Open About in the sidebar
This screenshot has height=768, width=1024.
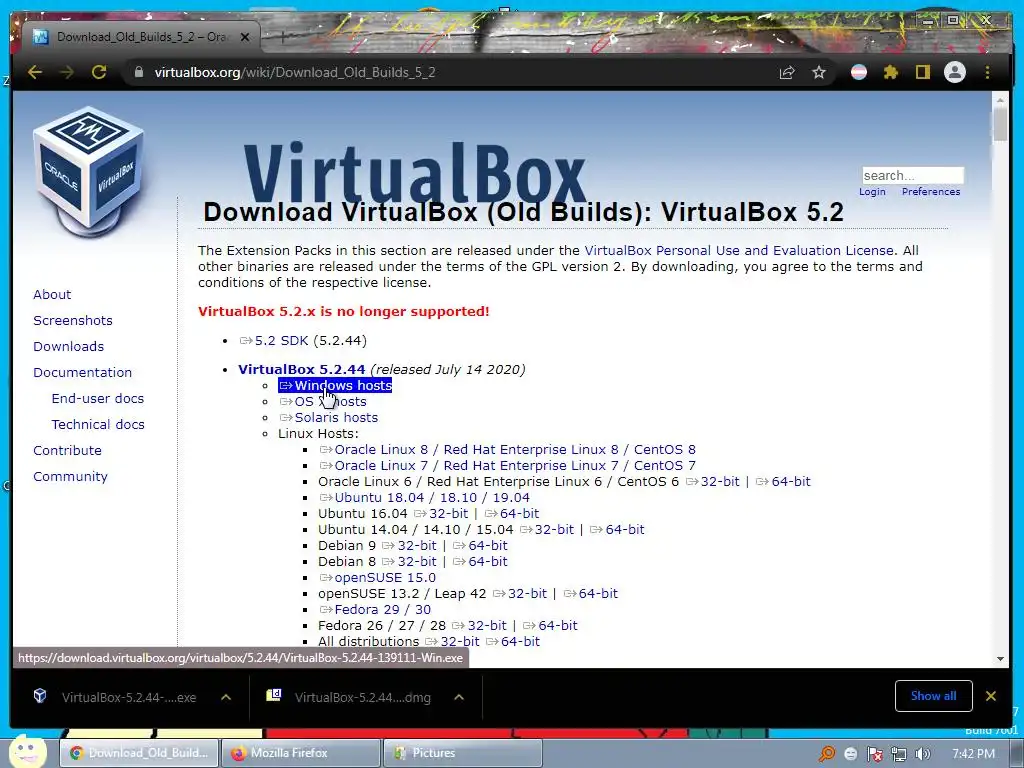[x=52, y=295]
